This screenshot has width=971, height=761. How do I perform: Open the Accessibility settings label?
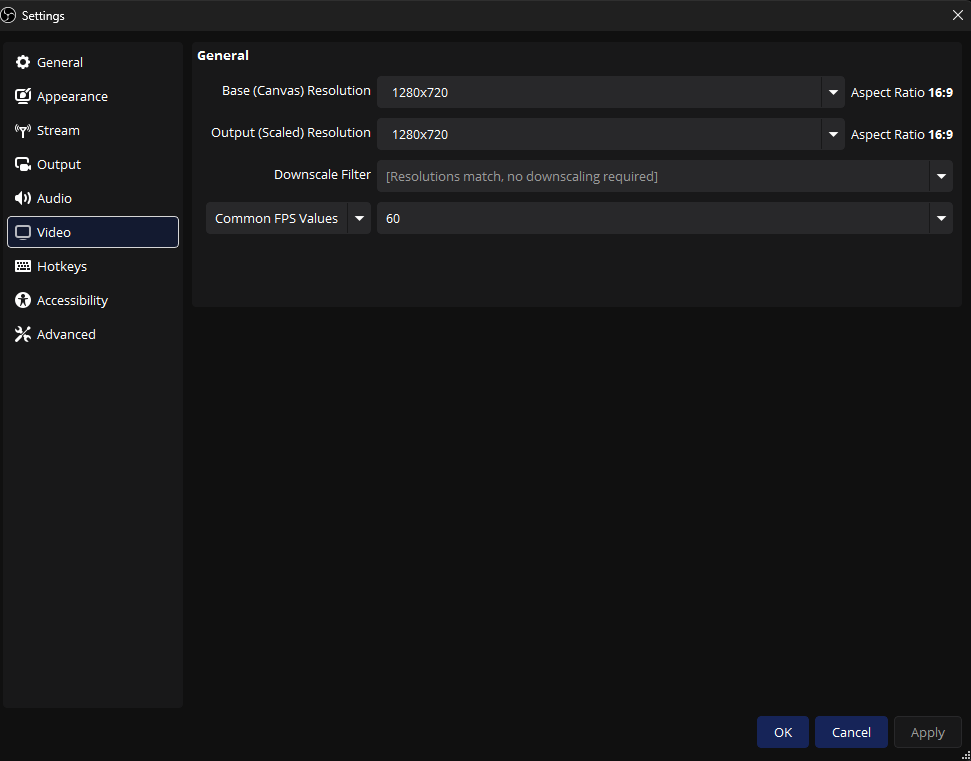click(x=72, y=300)
